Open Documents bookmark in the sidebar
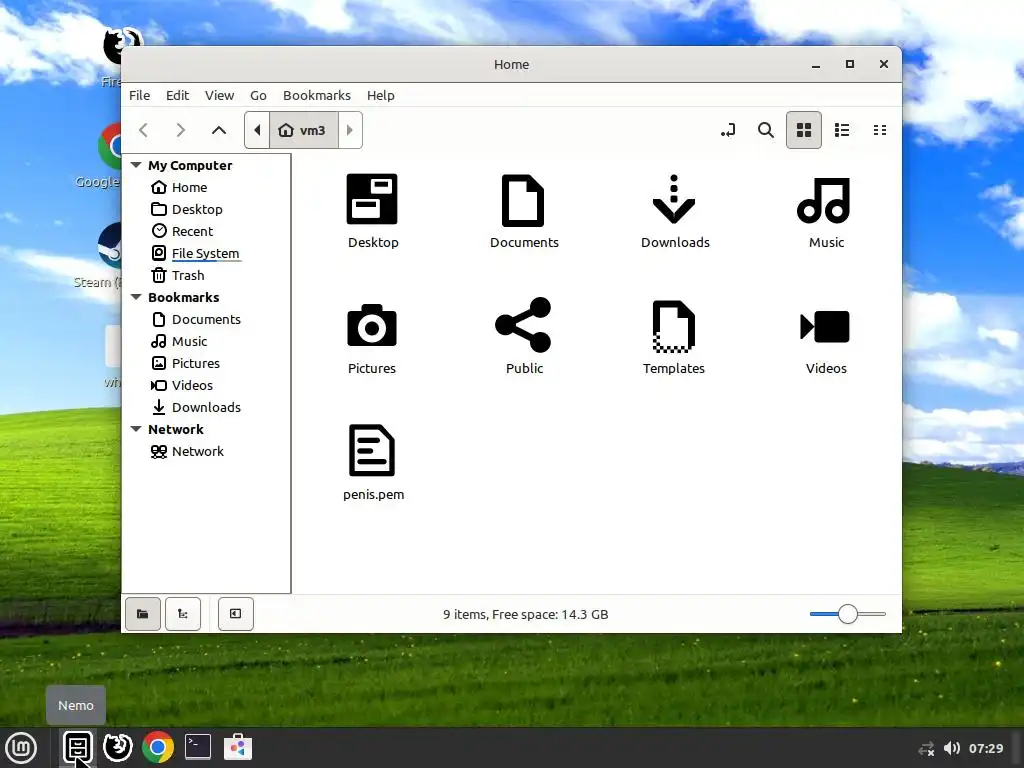1024x768 pixels. point(206,319)
